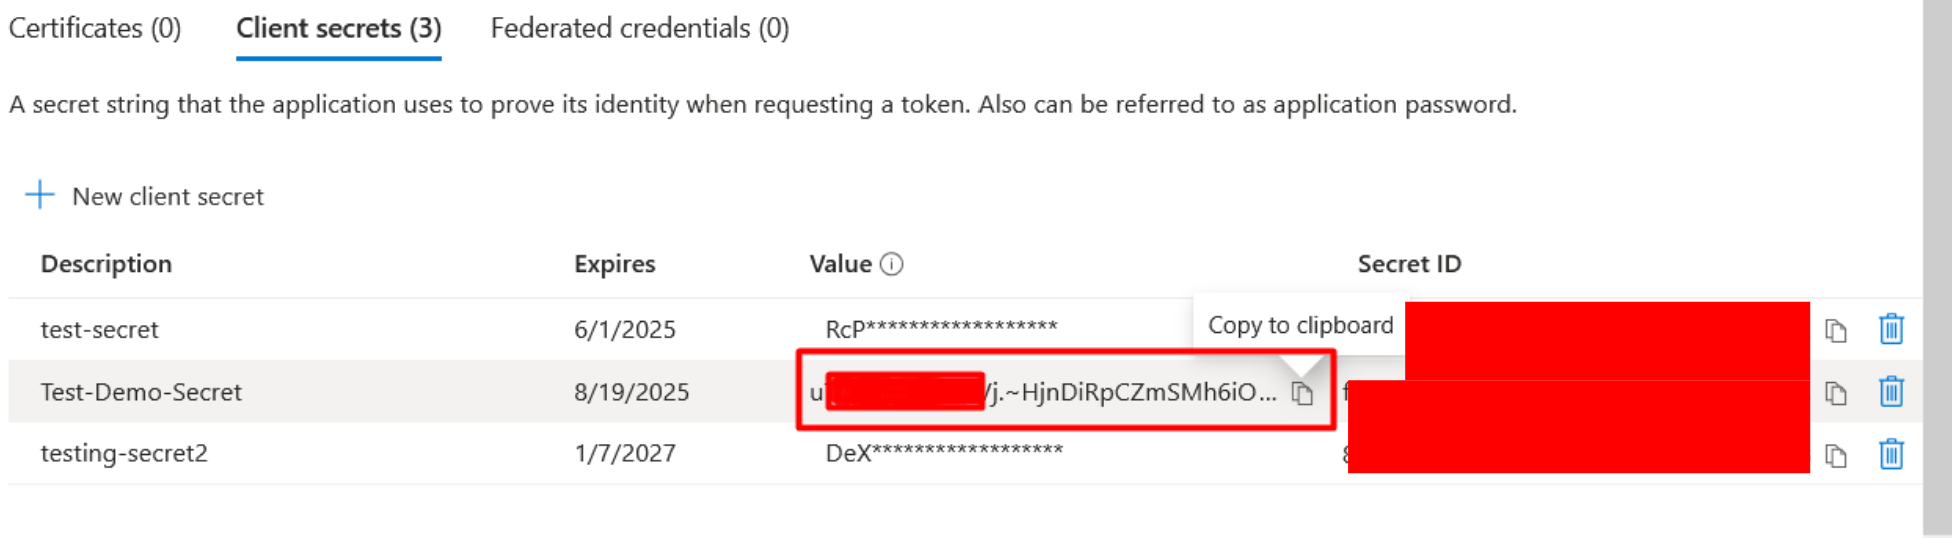Select the Test-Demo-Secret description cell
The image size is (1952, 538).
141,392
